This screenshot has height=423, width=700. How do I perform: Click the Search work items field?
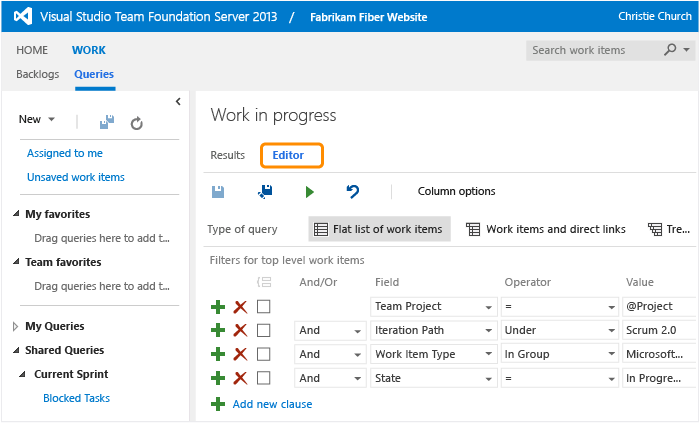tap(594, 50)
